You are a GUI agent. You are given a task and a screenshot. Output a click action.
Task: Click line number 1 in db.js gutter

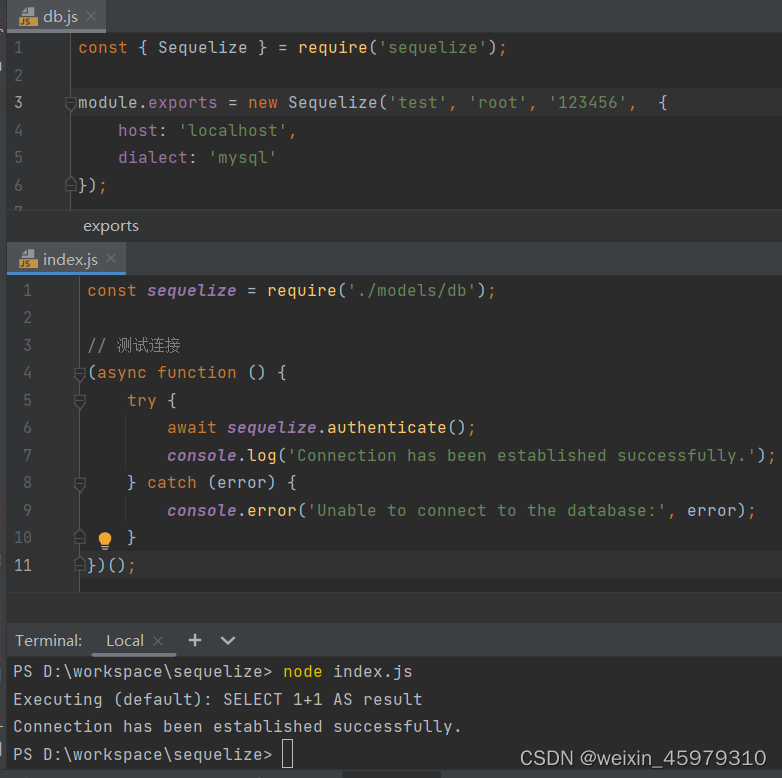pos(18,47)
